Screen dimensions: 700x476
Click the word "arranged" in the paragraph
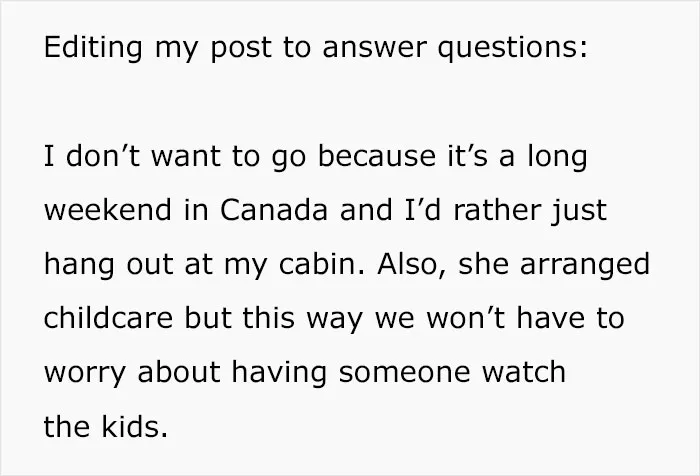(585, 265)
